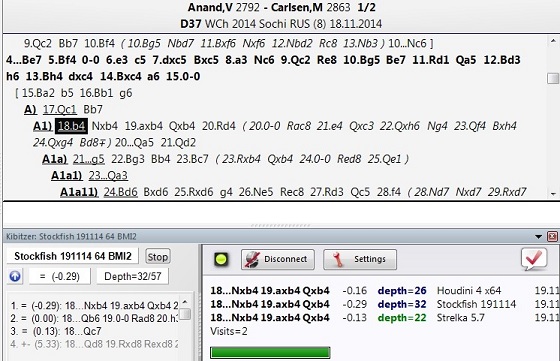Click the Stockfish 191114 64 BMI2 engine name
Image resolution: width=560 pixels, height=361 pixels.
tap(72, 256)
